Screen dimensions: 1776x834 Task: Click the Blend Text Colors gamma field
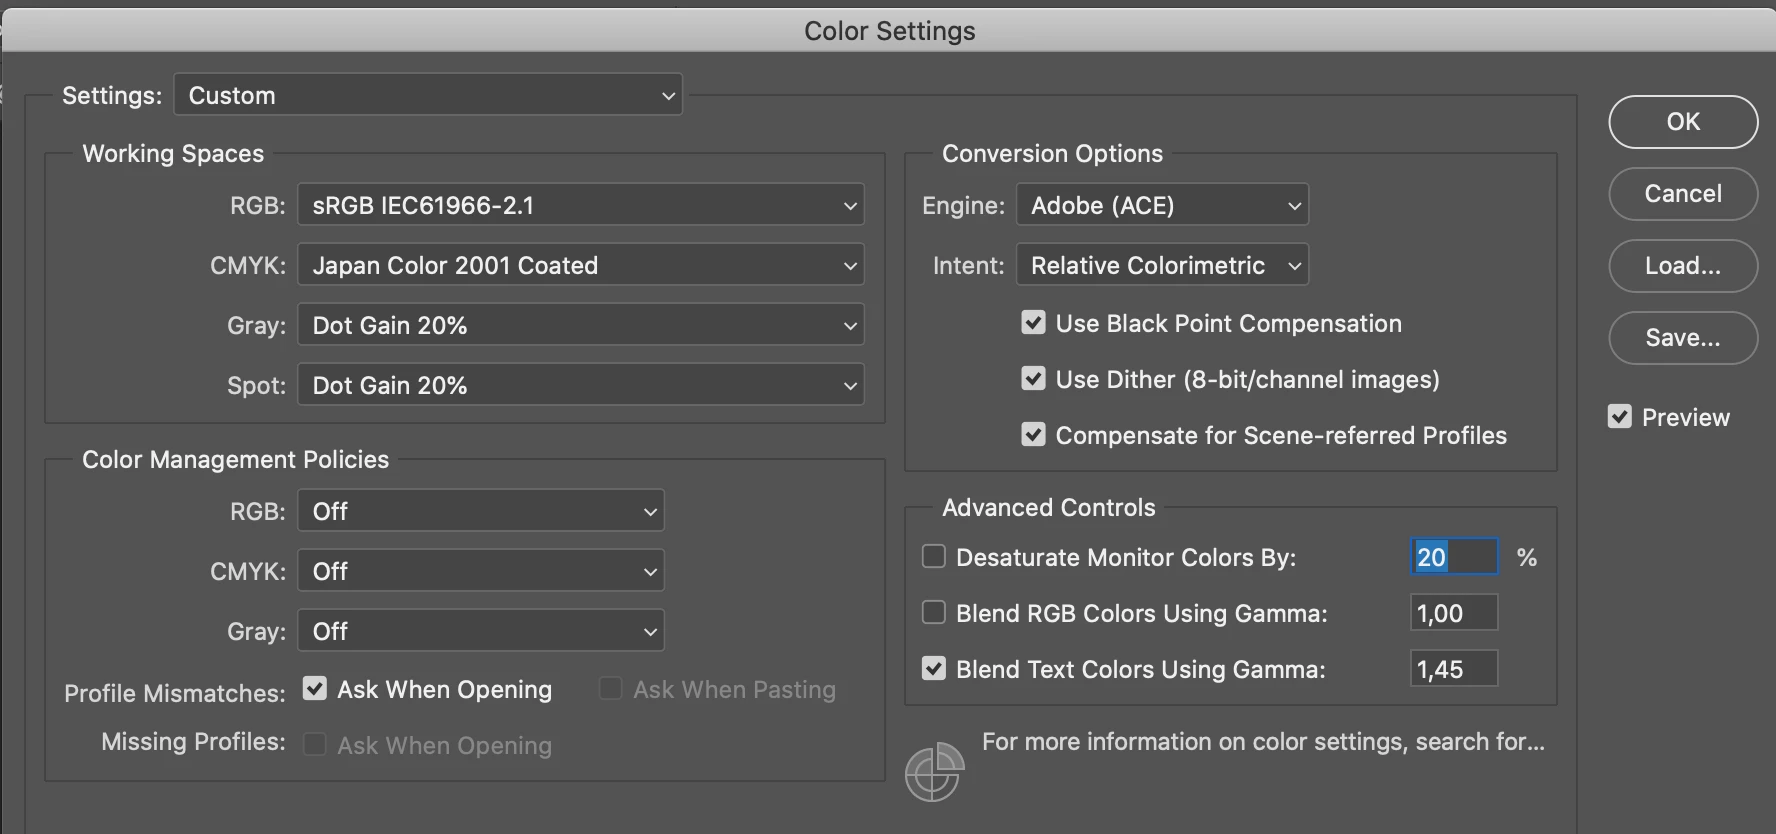[x=1453, y=668]
